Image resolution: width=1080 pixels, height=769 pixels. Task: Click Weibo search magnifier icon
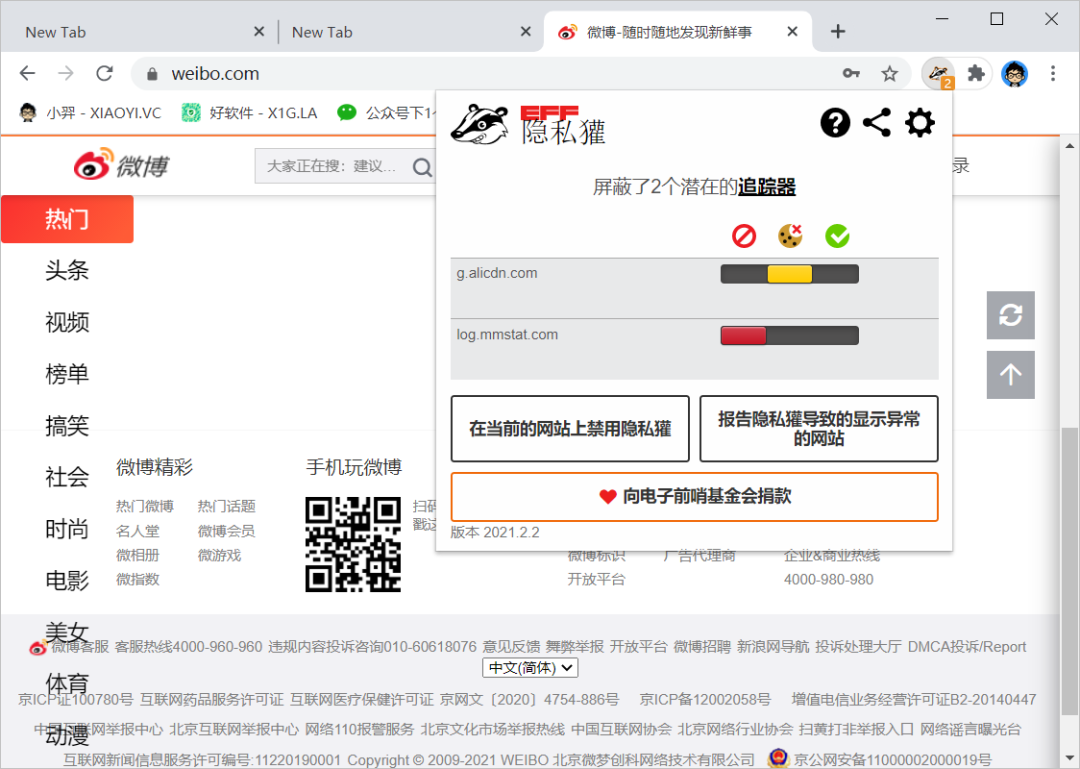pyautogui.click(x=422, y=167)
